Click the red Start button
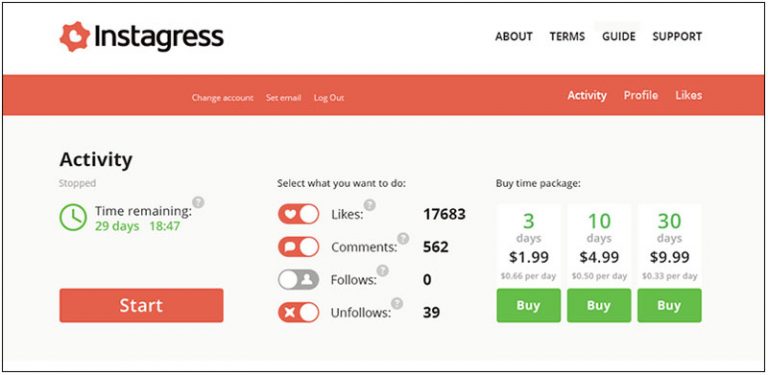768x375 pixels. coord(141,305)
